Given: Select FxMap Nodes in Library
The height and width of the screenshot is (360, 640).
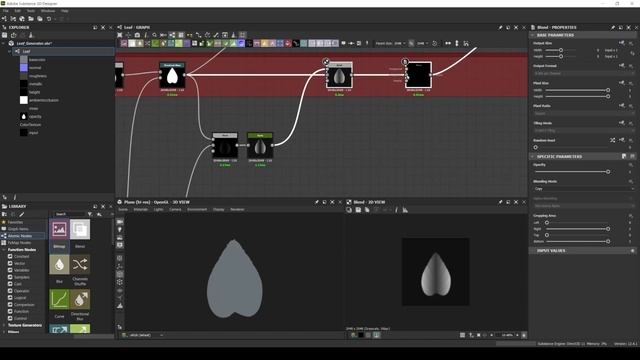Looking at the screenshot, I should (20, 243).
